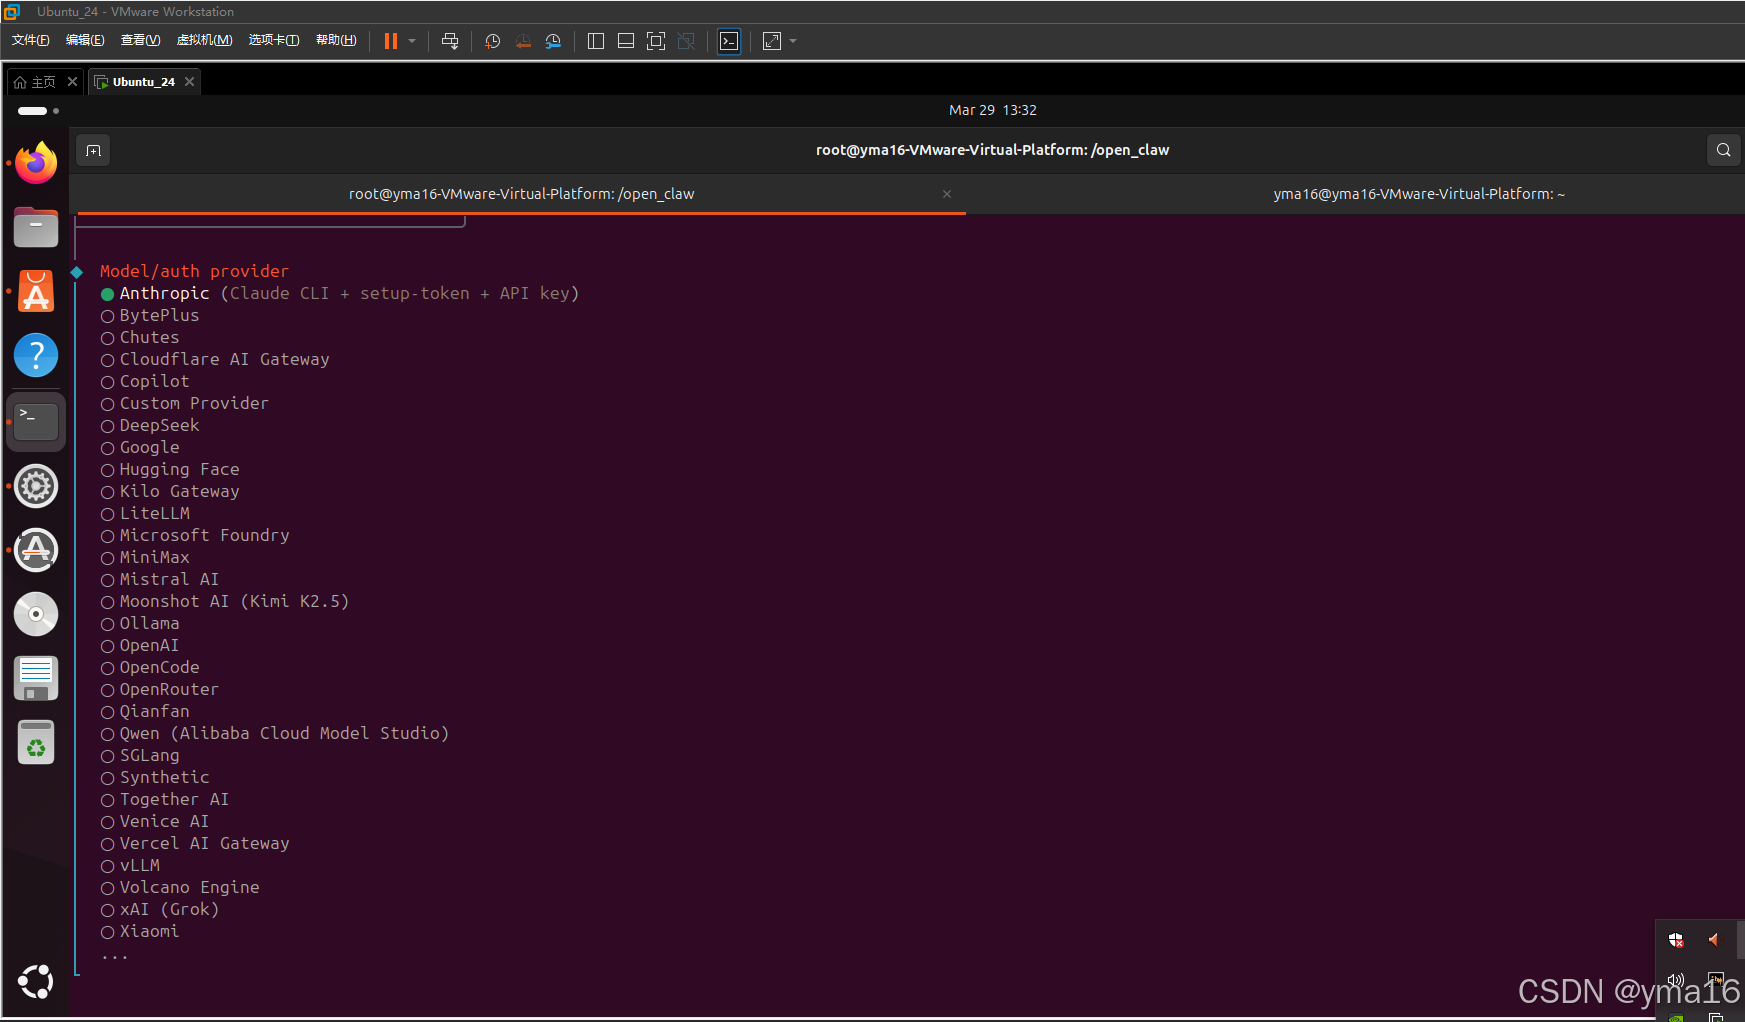Select the OpenAI provider option
The width and height of the screenshot is (1745, 1022).
pyautogui.click(x=140, y=646)
